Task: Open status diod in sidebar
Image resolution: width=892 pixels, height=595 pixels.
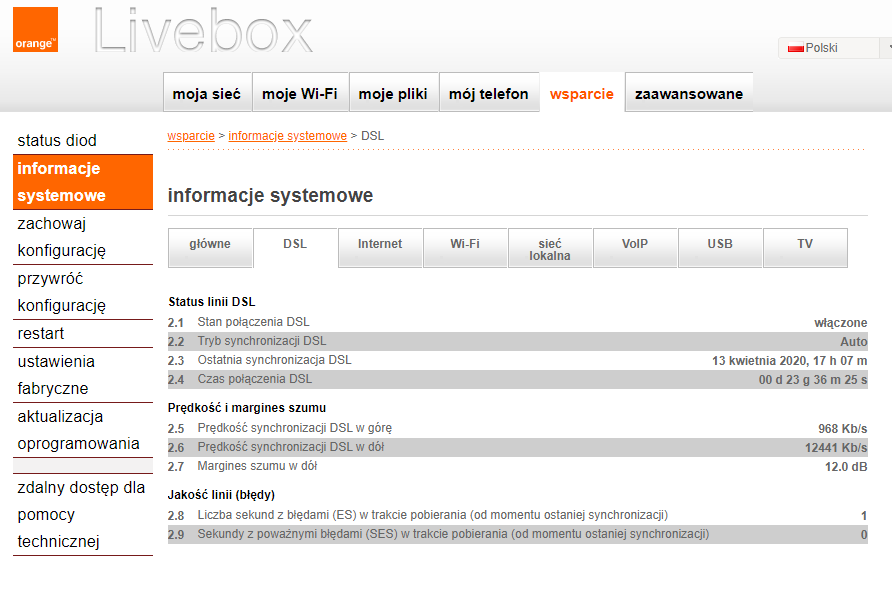Action: tap(57, 141)
